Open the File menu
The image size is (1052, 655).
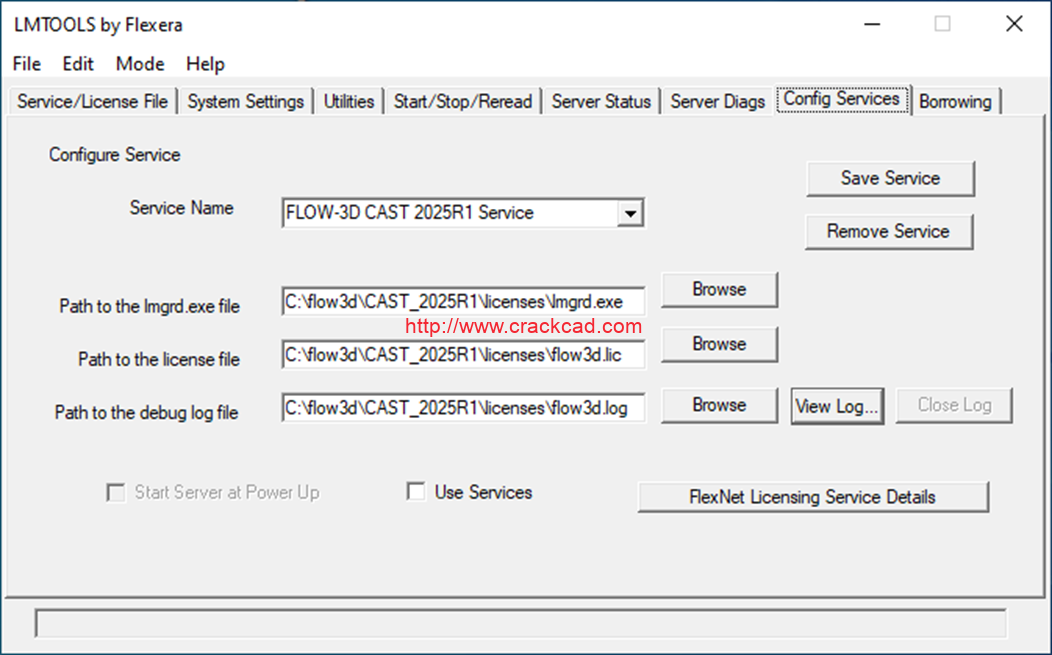(x=27, y=64)
